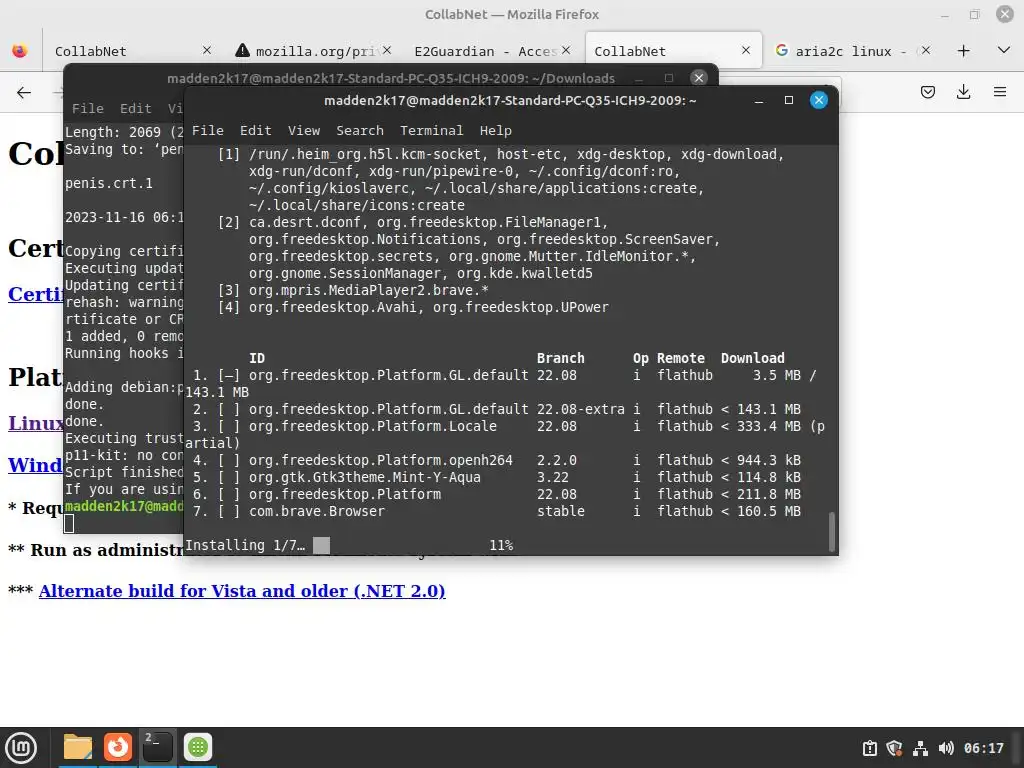Open the green grid app in taskbar
This screenshot has width=1024, height=768.
[x=198, y=747]
